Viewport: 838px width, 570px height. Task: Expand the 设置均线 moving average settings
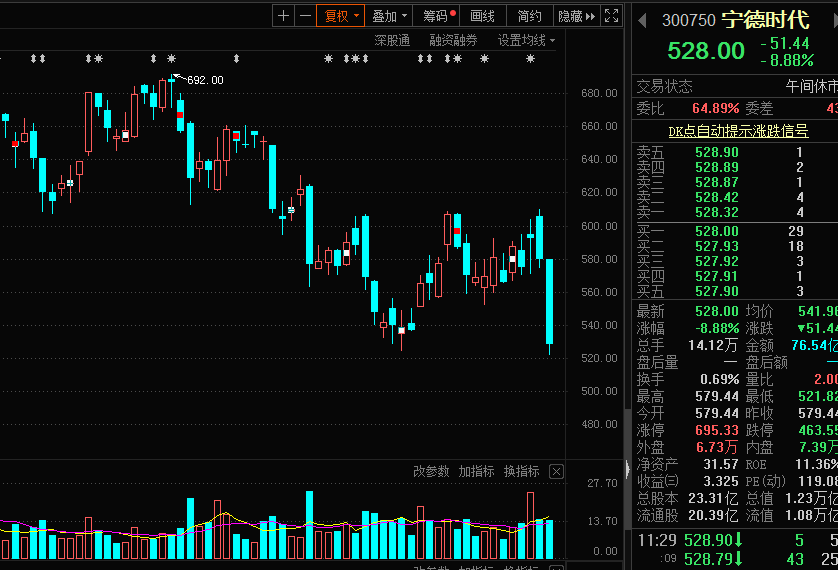pos(526,40)
